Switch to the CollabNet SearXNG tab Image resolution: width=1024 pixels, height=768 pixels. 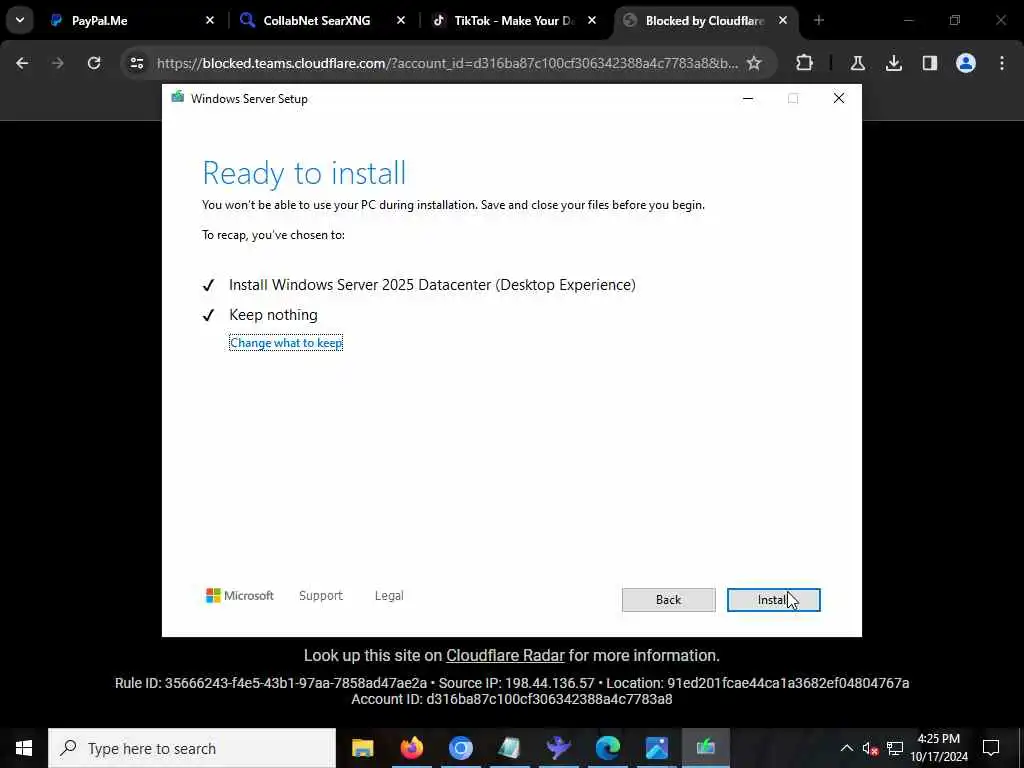(322, 21)
